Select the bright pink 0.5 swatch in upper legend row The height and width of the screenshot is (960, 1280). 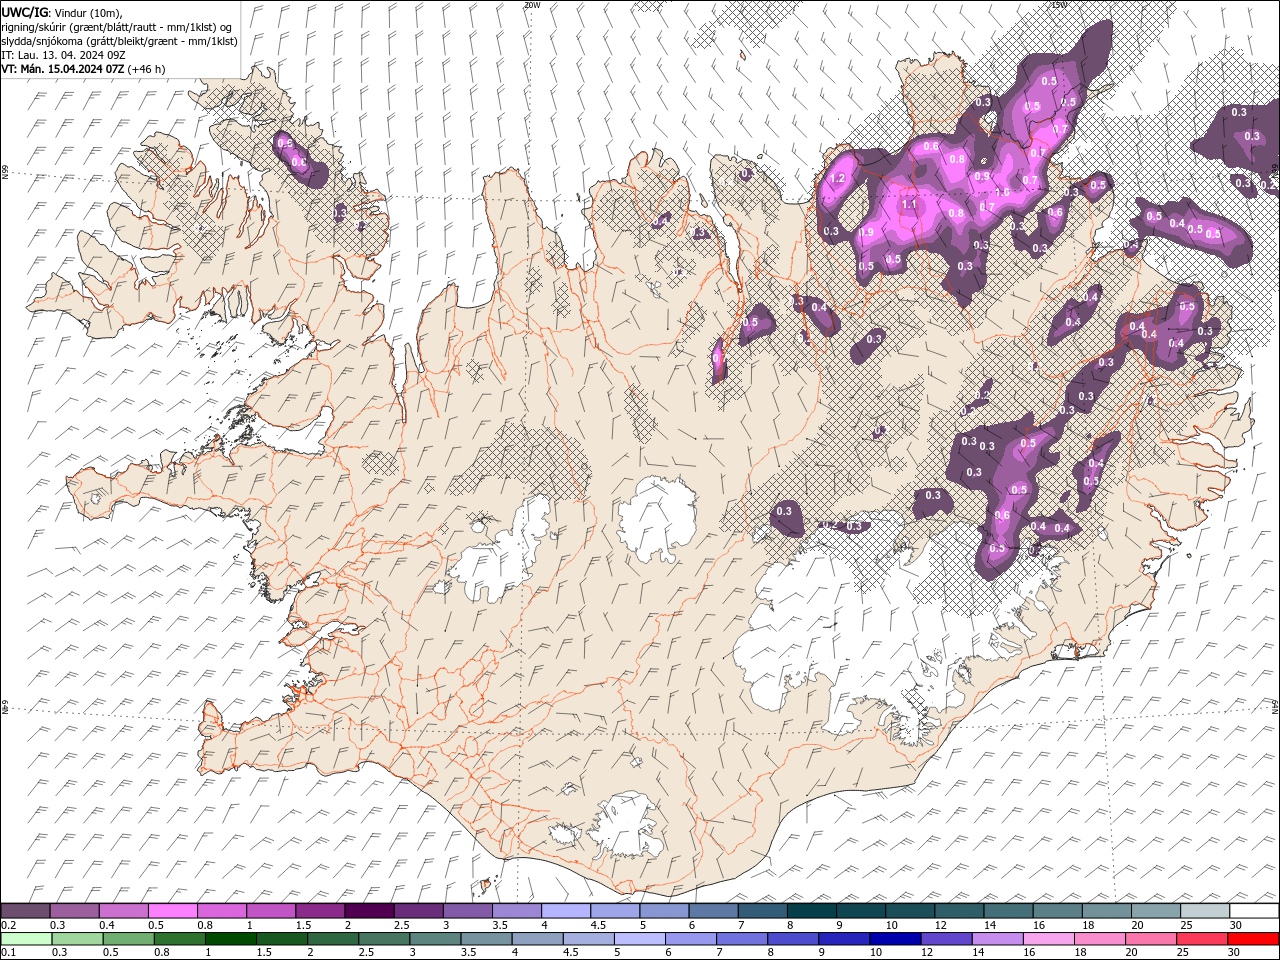click(x=173, y=910)
